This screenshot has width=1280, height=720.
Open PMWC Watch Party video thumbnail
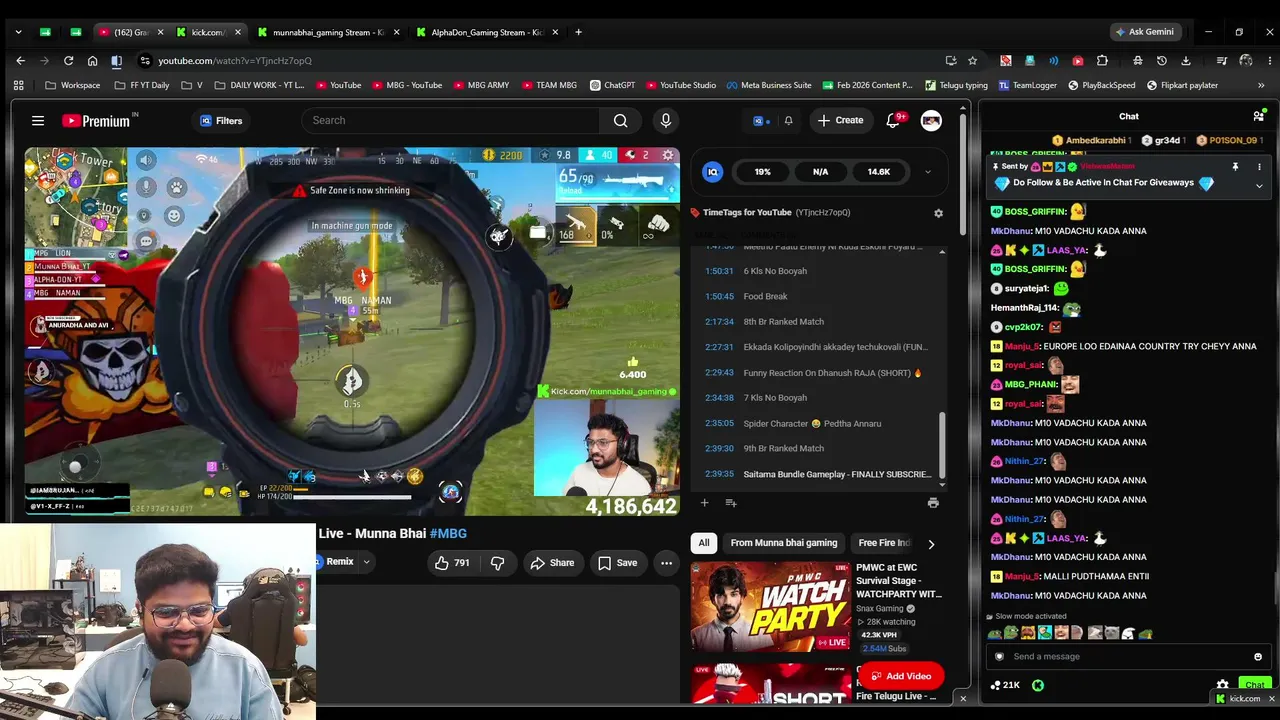pos(771,607)
